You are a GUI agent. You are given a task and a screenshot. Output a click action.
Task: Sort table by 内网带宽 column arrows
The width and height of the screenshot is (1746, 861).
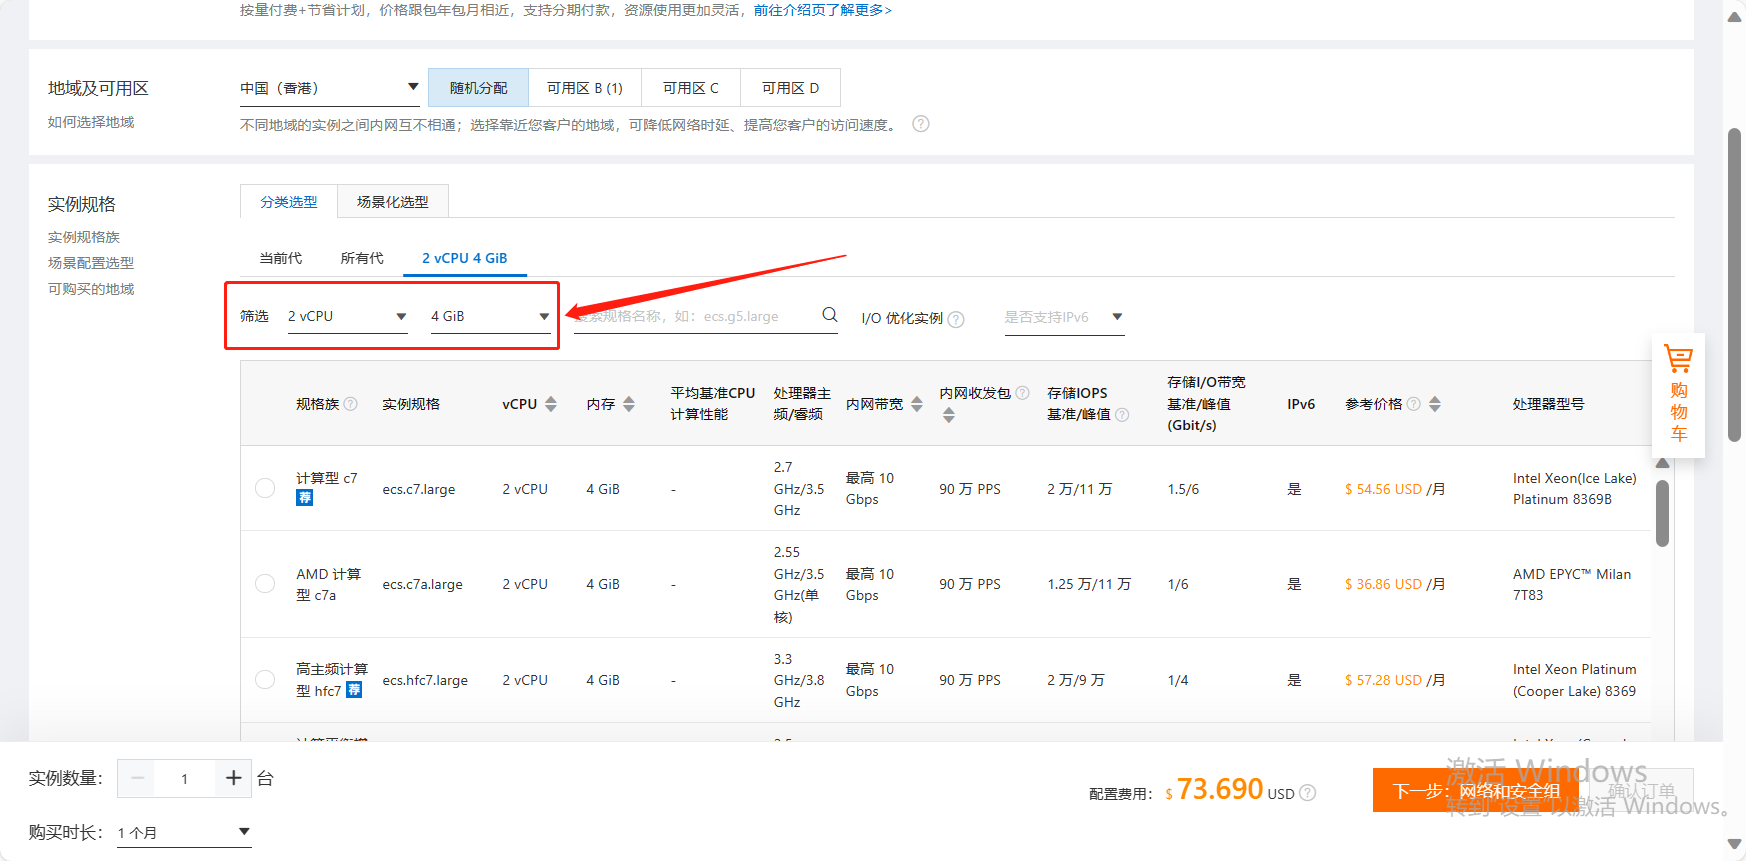pos(916,404)
